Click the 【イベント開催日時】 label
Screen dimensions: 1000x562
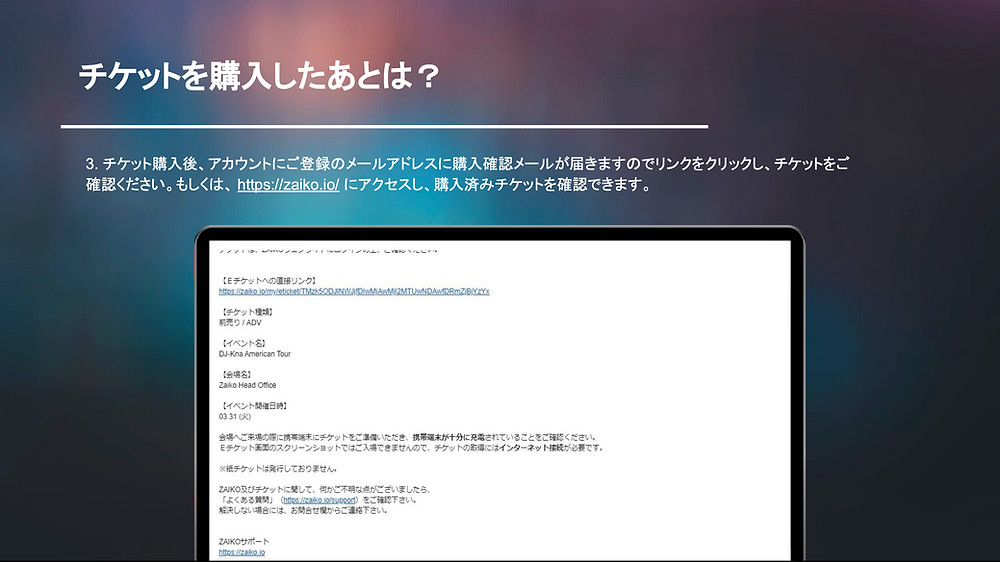(x=254, y=406)
